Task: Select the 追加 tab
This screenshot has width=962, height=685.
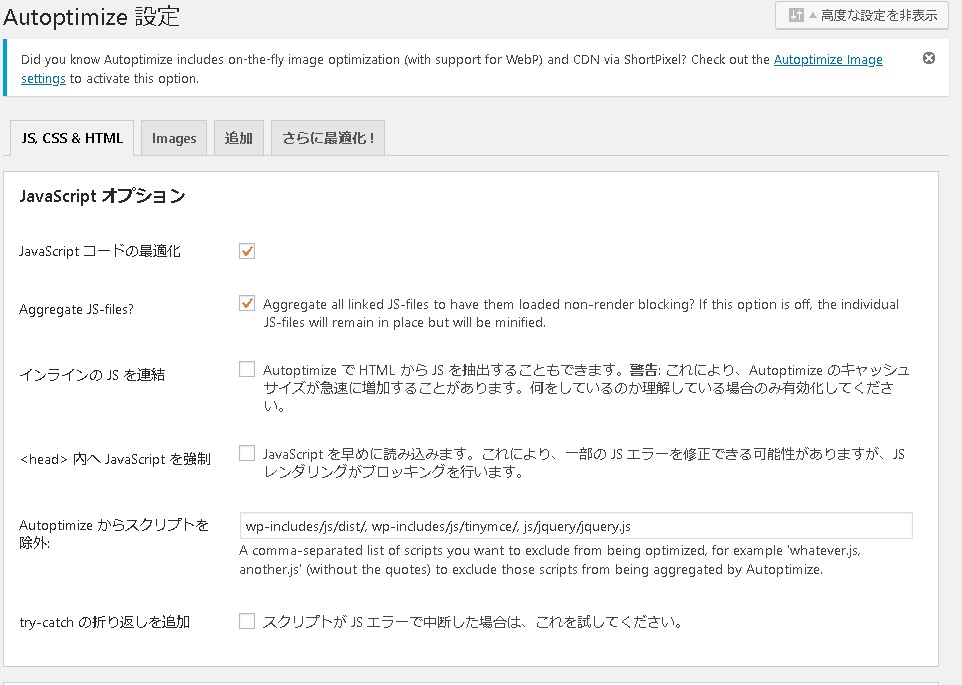Action: (239, 139)
